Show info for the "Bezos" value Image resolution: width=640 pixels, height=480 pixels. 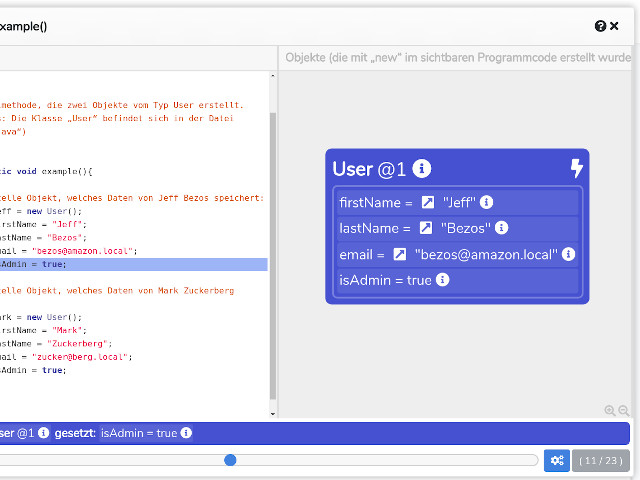501,228
